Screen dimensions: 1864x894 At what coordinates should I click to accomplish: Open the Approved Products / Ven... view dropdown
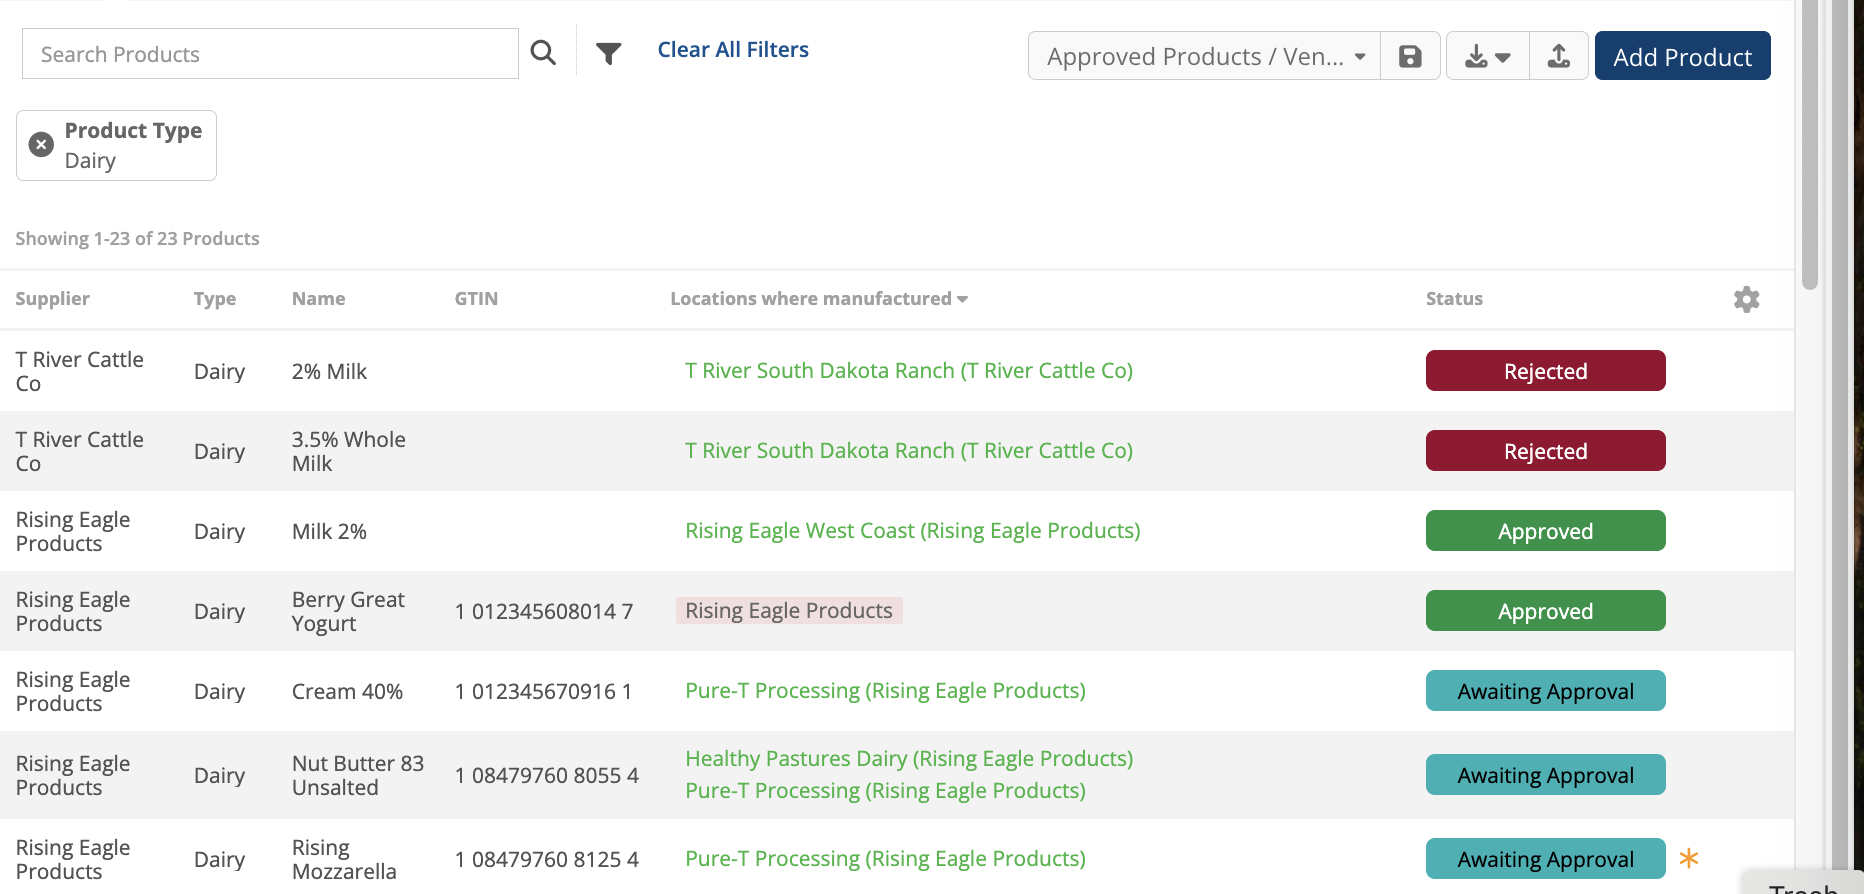(1204, 56)
